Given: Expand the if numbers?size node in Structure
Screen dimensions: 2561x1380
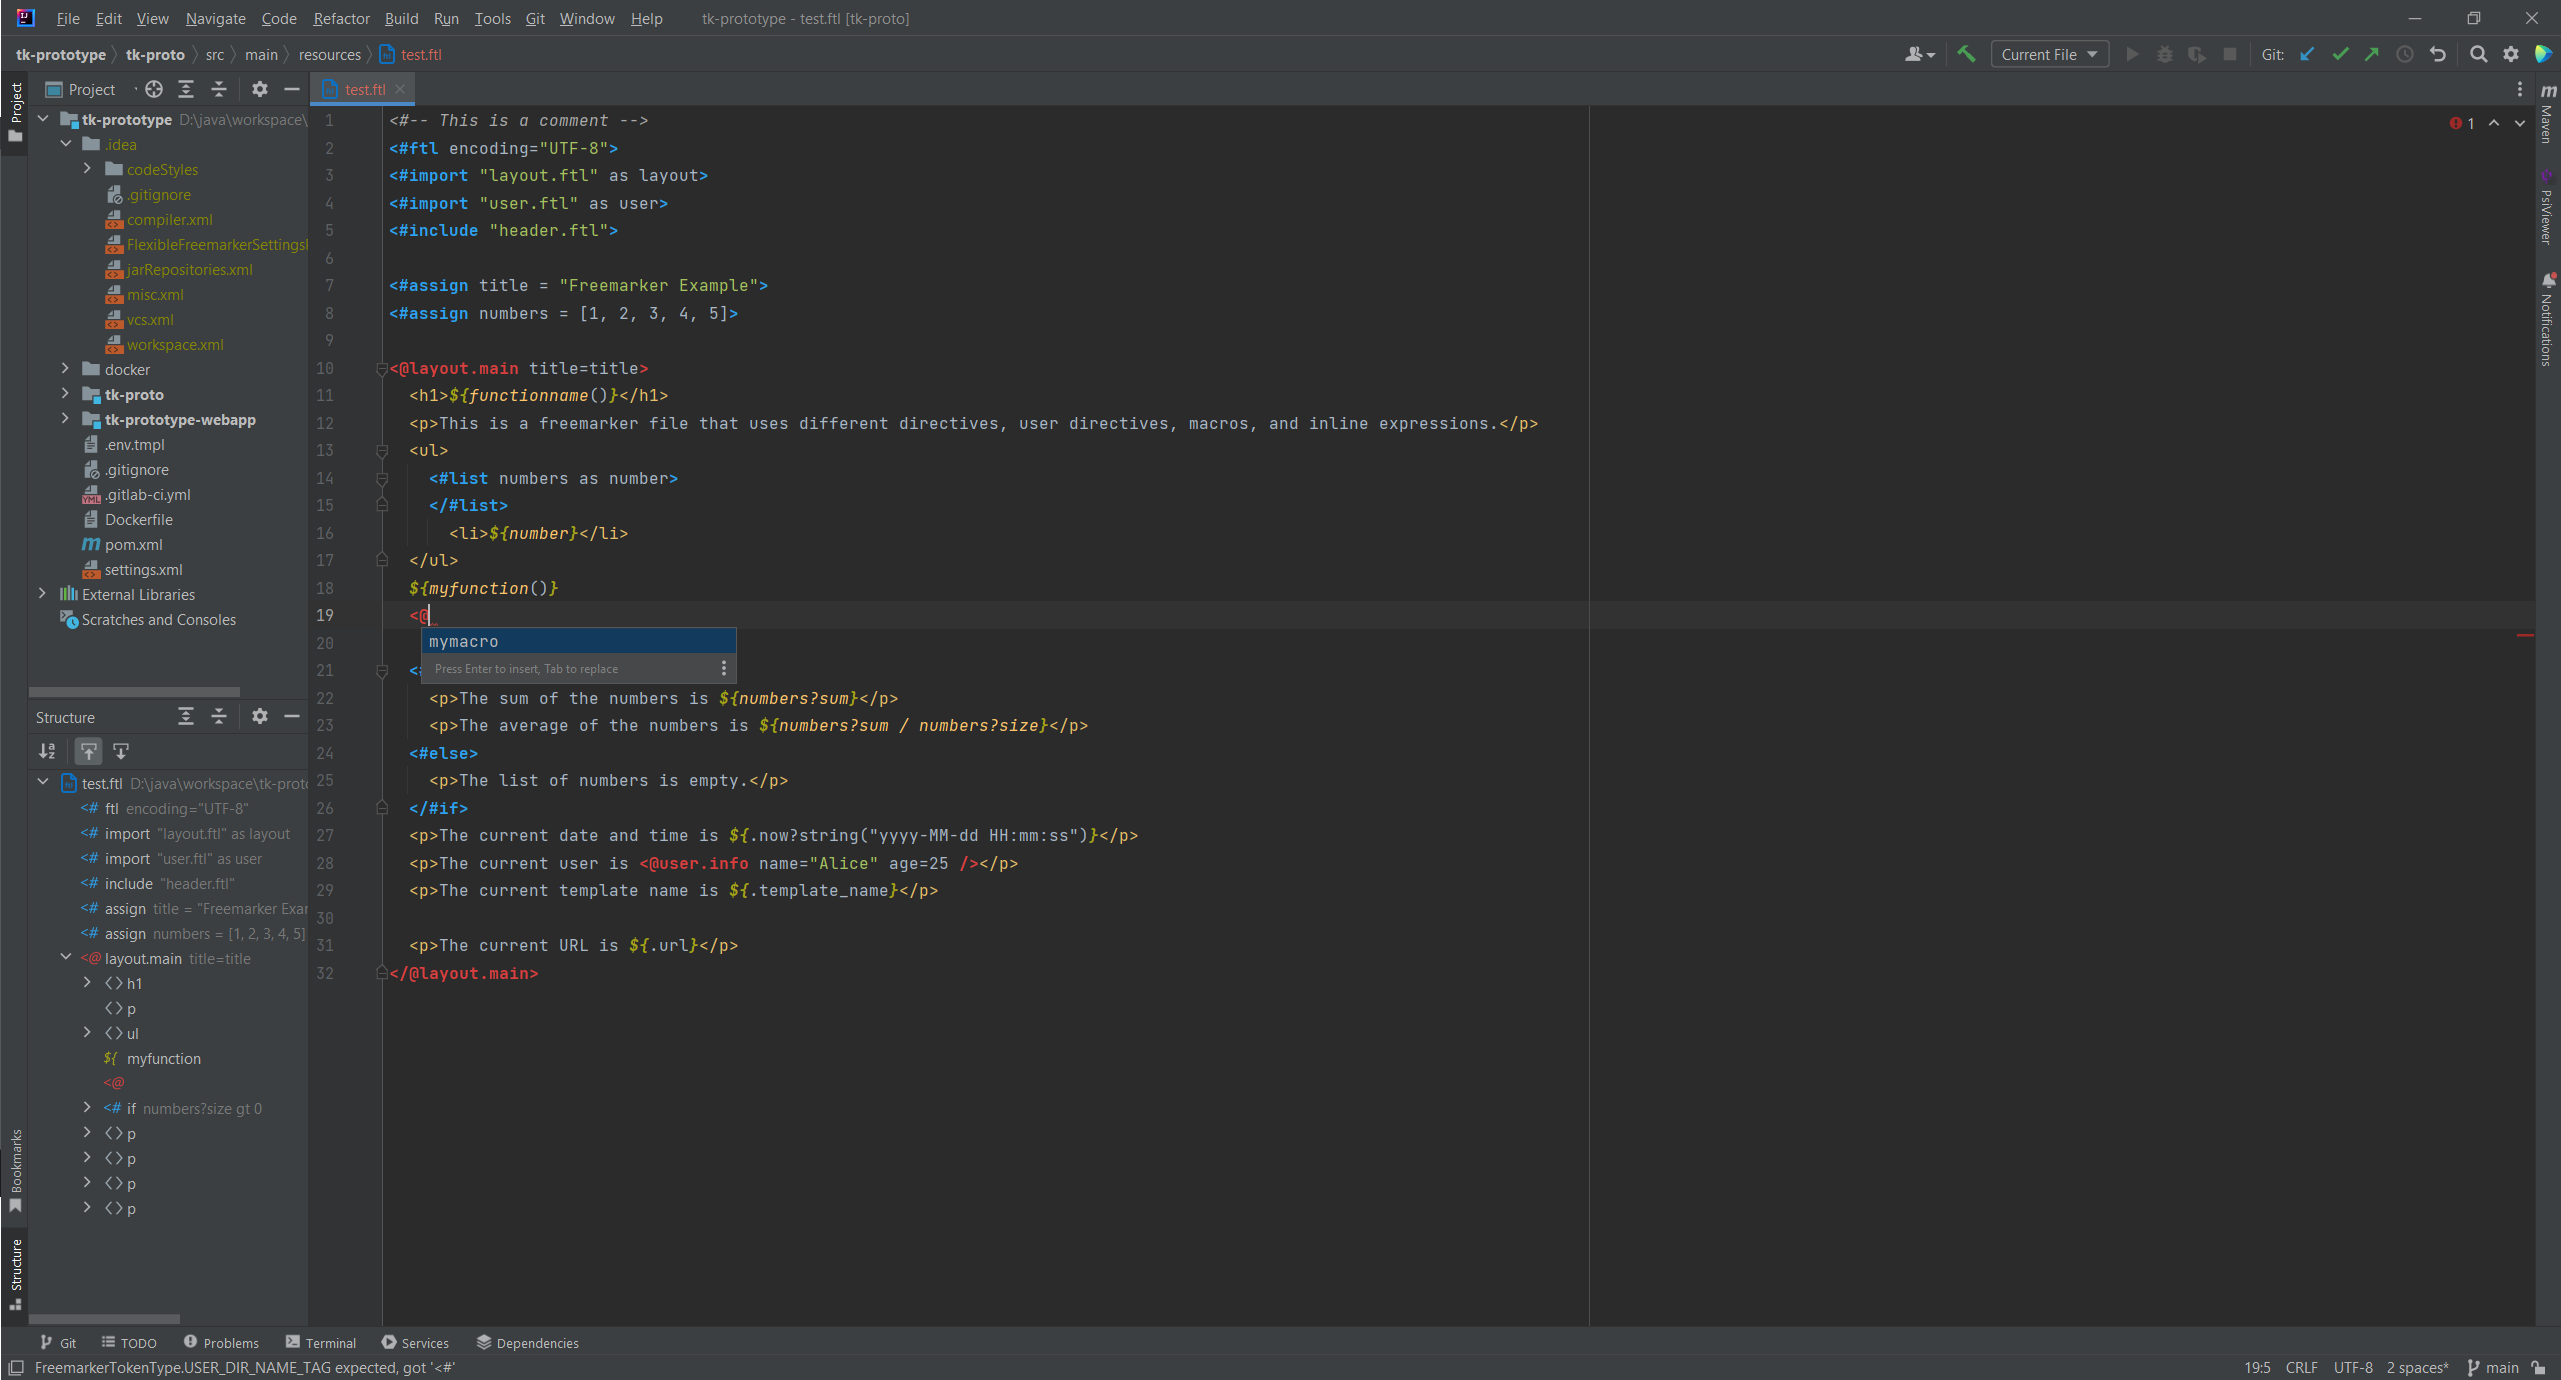Looking at the screenshot, I should 87,1108.
